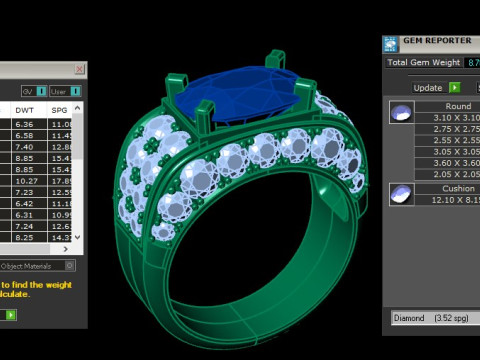Select the DWT cell 7.40
The height and width of the screenshot is (360, 480).
pyautogui.click(x=29, y=147)
